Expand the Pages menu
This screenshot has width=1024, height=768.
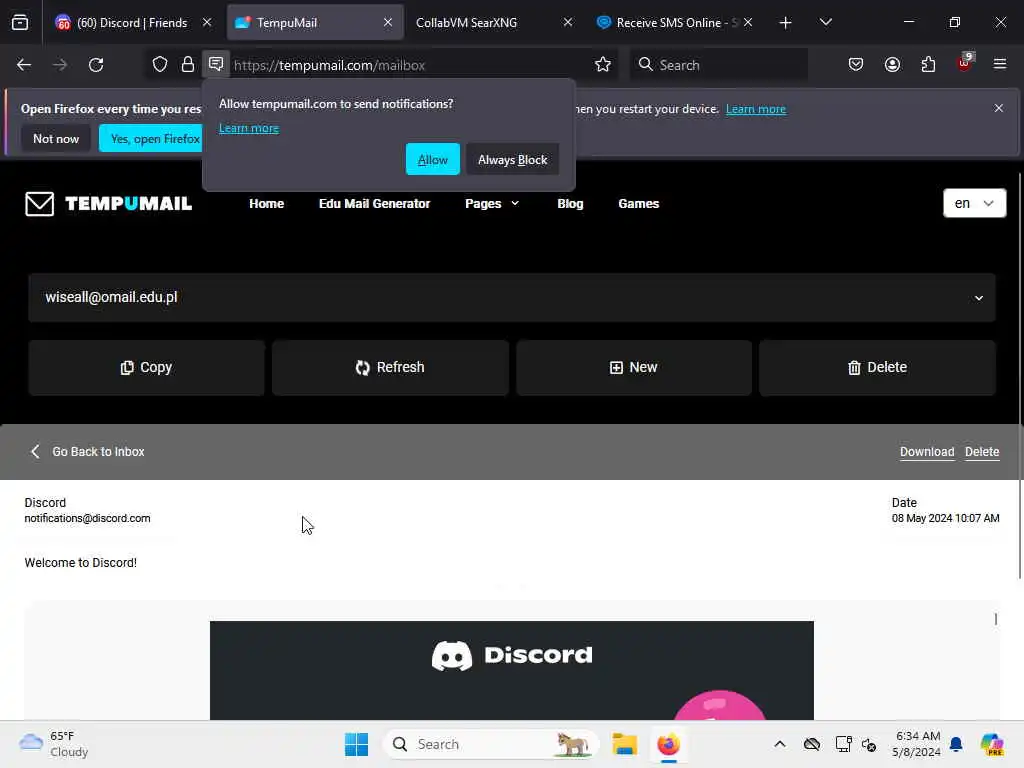492,204
